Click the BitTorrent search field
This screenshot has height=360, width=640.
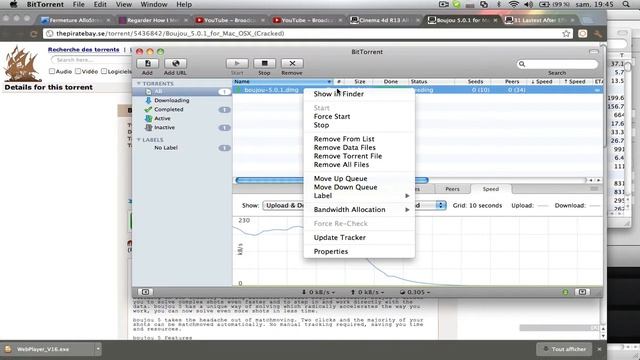pyautogui.click(x=557, y=64)
